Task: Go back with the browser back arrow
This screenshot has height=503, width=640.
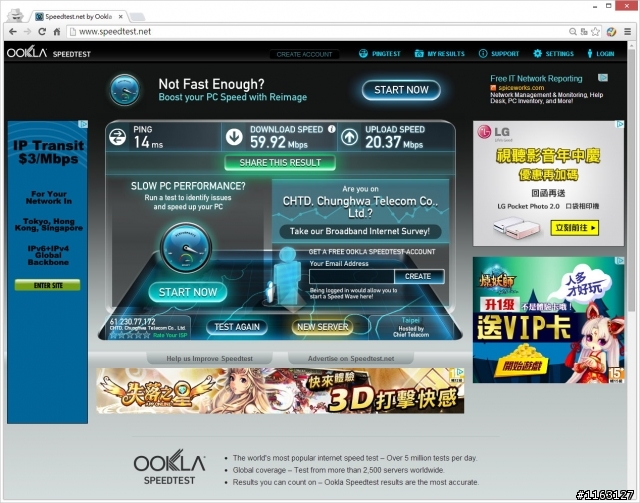Action: 13,31
